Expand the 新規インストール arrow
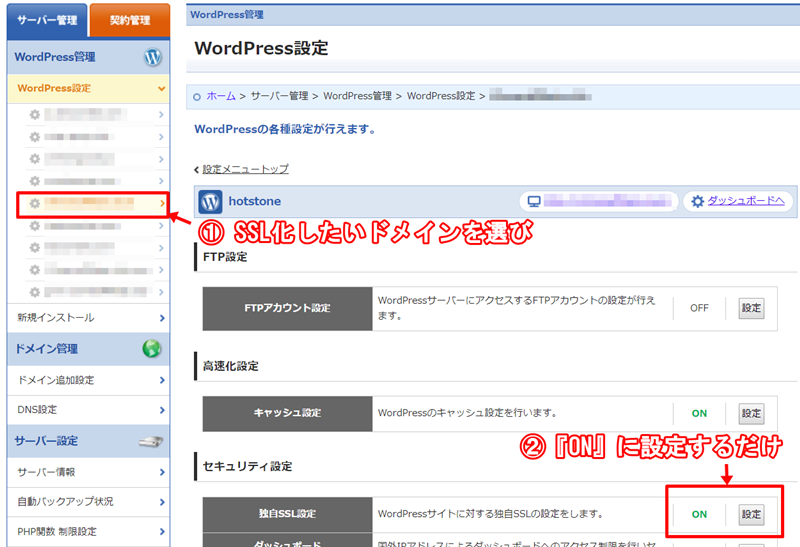Viewport: 800px width, 547px height. [162, 318]
